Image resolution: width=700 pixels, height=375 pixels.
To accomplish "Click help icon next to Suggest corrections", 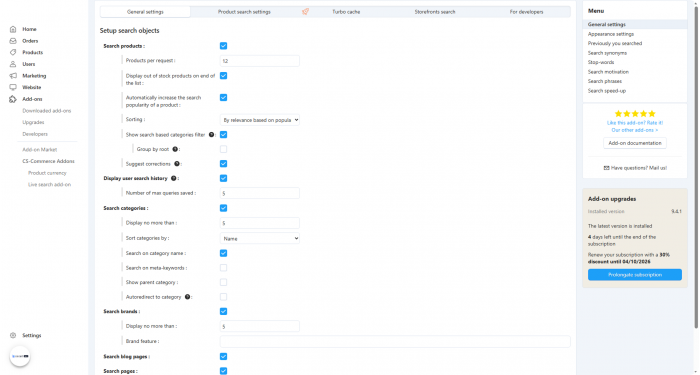I will [177, 164].
